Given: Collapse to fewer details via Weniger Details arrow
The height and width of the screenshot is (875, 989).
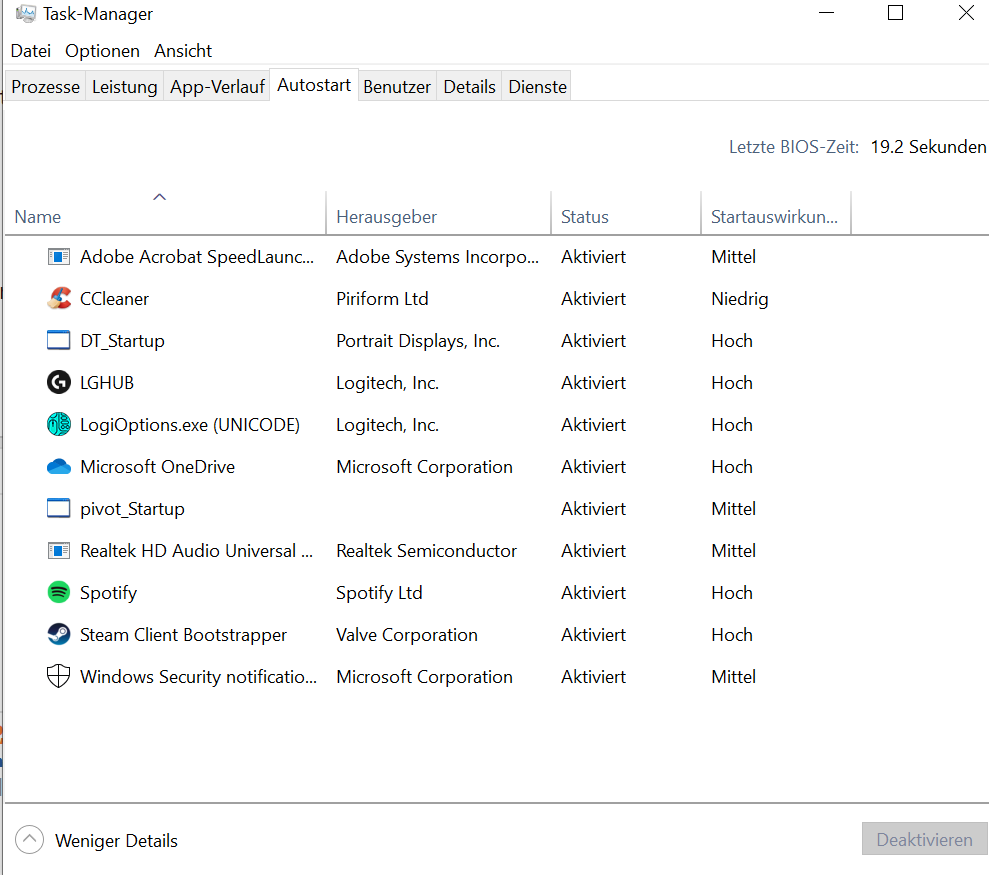Looking at the screenshot, I should click(29, 839).
